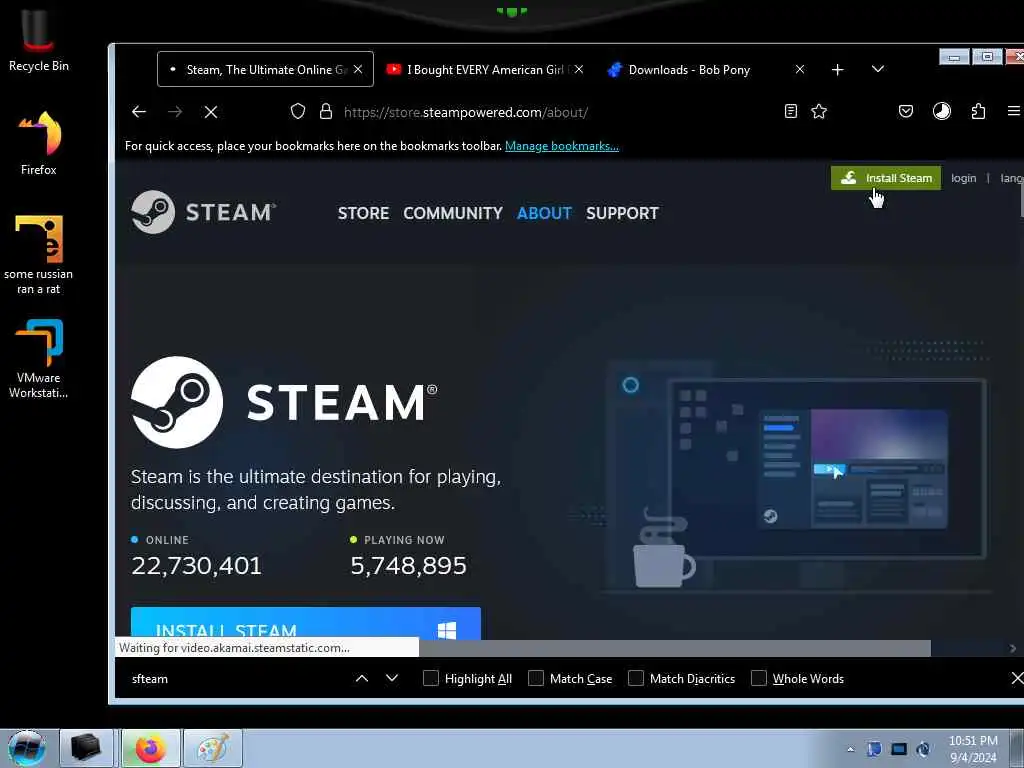1024x768 pixels.
Task: Switch to the Downloads - Bob Pony tab
Action: coord(705,69)
